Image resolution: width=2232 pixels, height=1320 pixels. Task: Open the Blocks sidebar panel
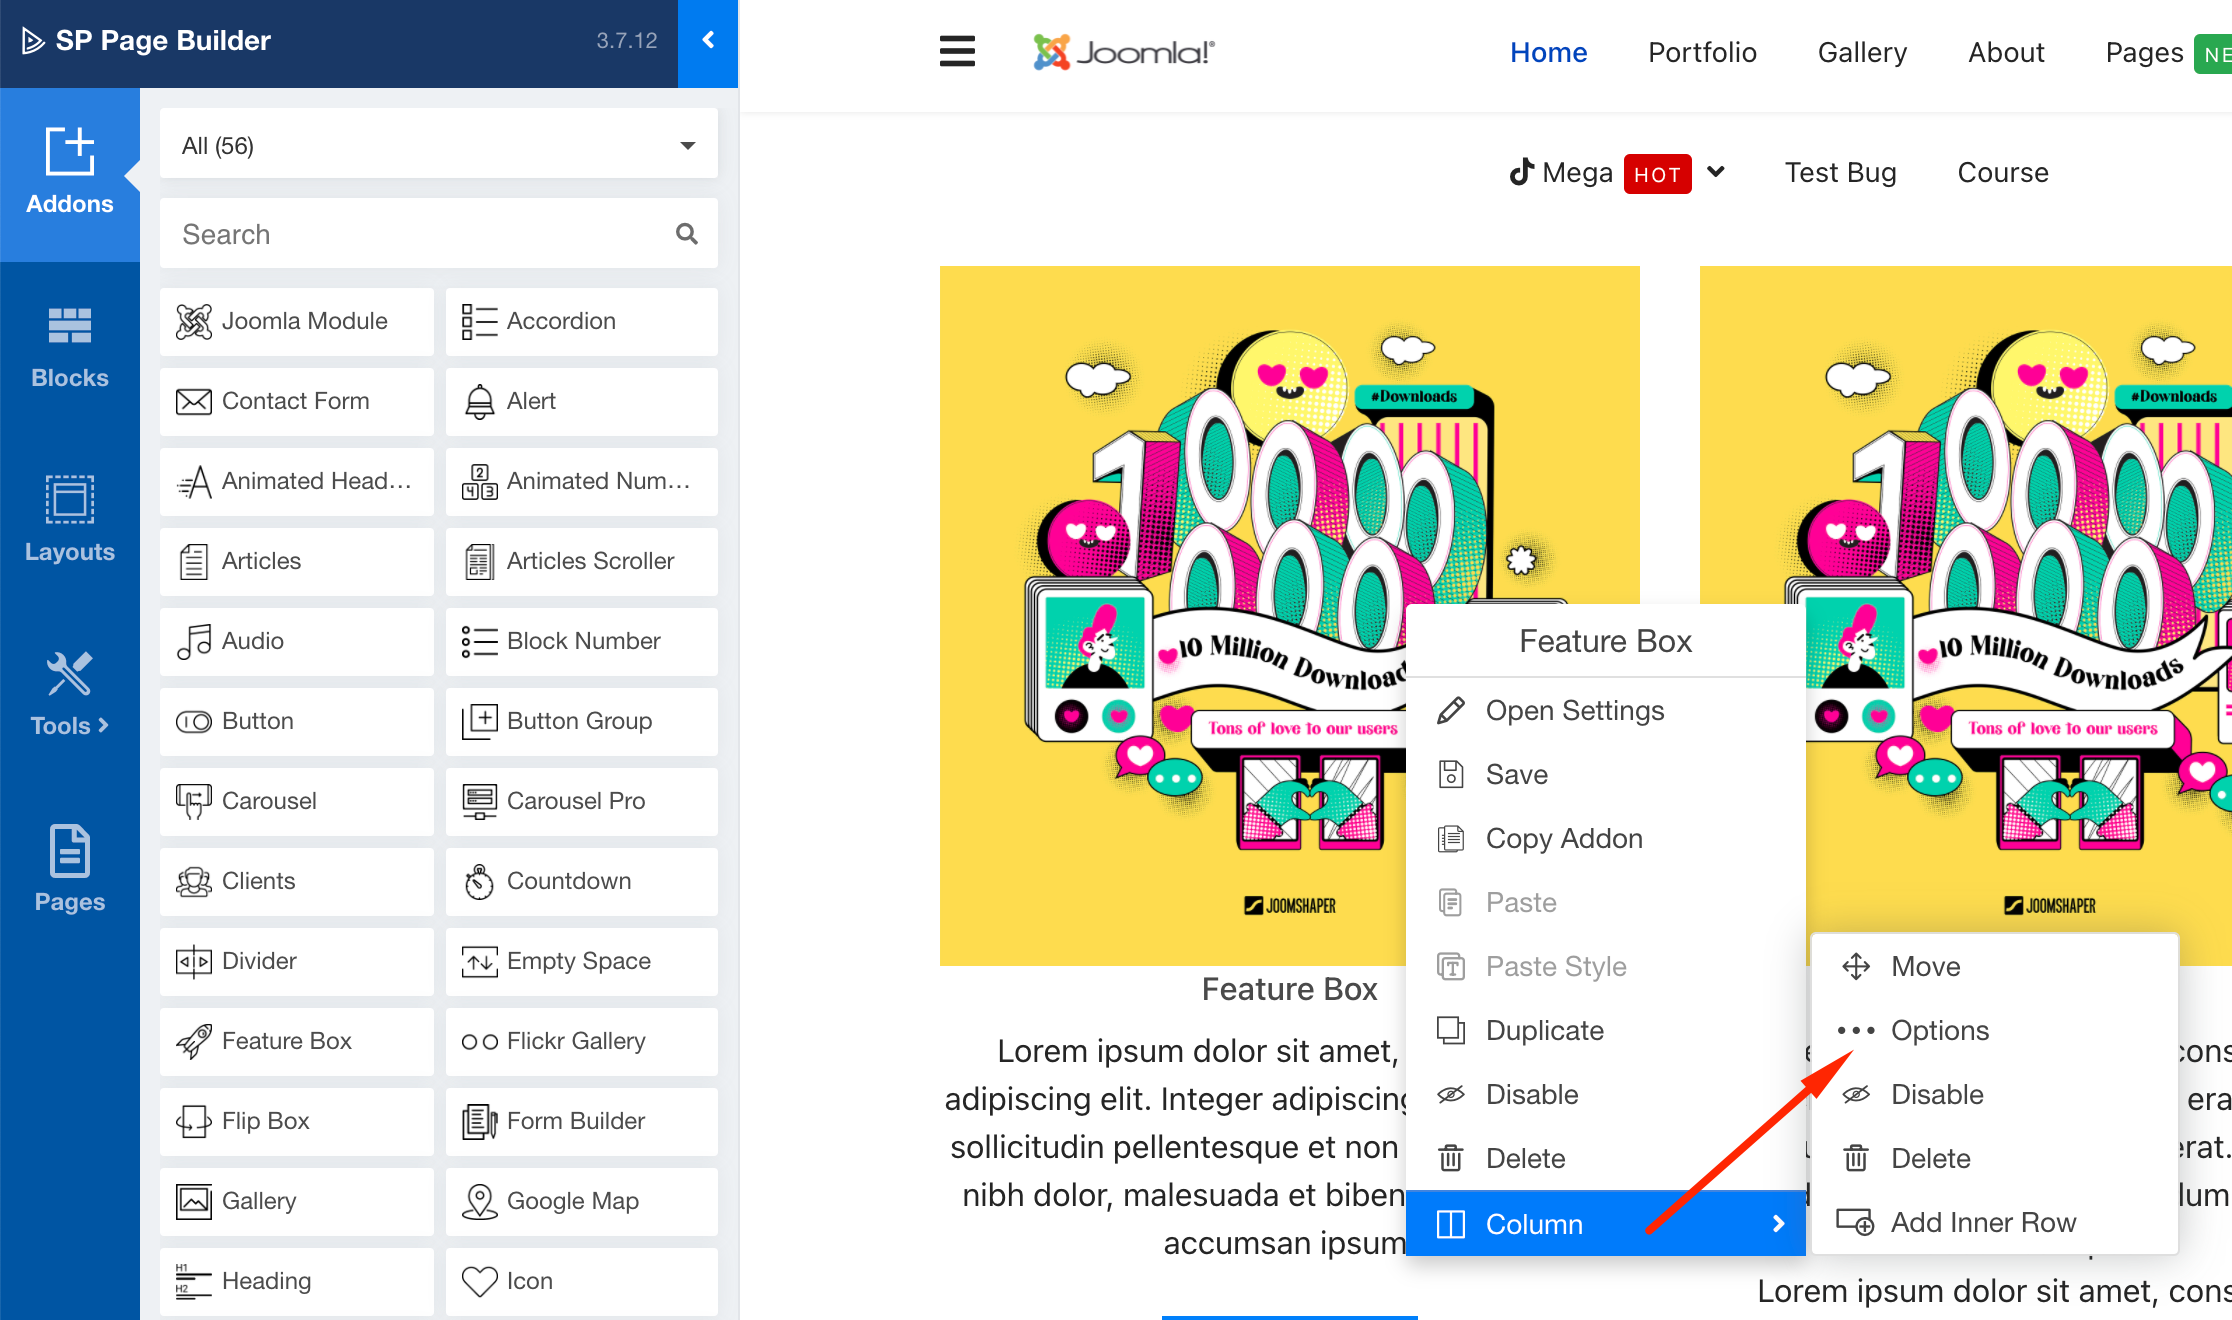click(x=69, y=347)
